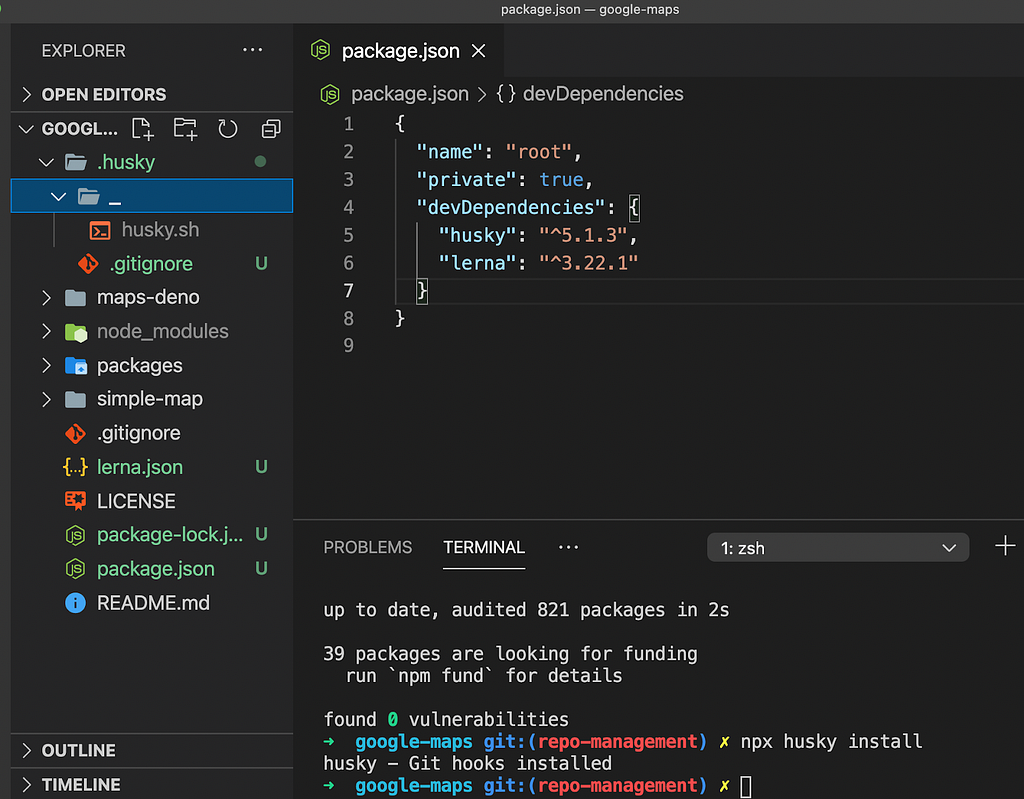Click the EXPLORER panel title

pyautogui.click(x=84, y=51)
